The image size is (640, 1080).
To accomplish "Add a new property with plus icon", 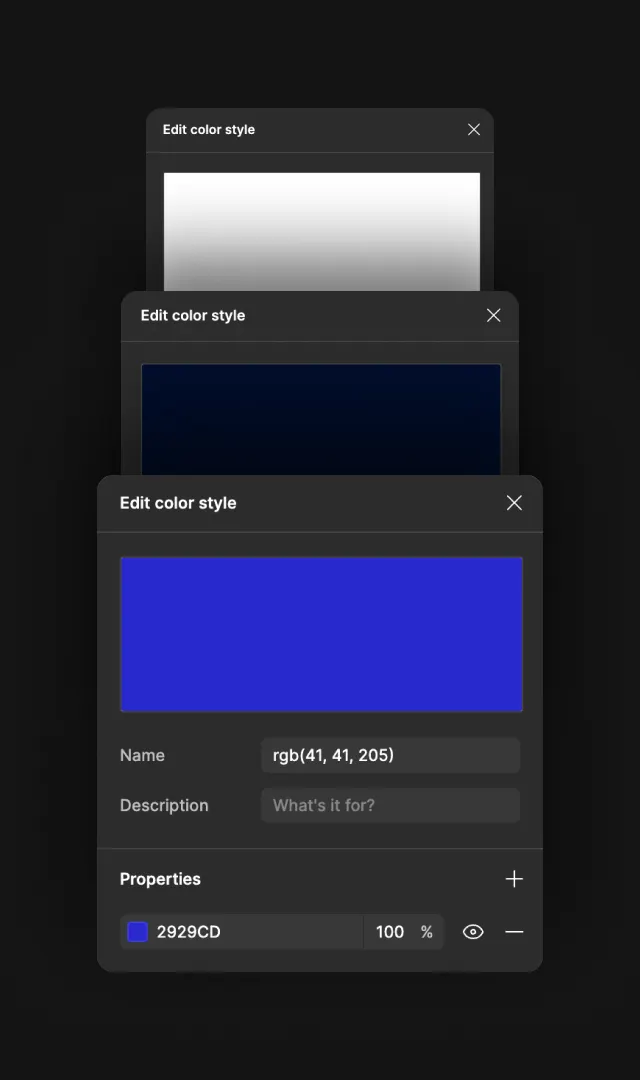I will pyautogui.click(x=514, y=879).
